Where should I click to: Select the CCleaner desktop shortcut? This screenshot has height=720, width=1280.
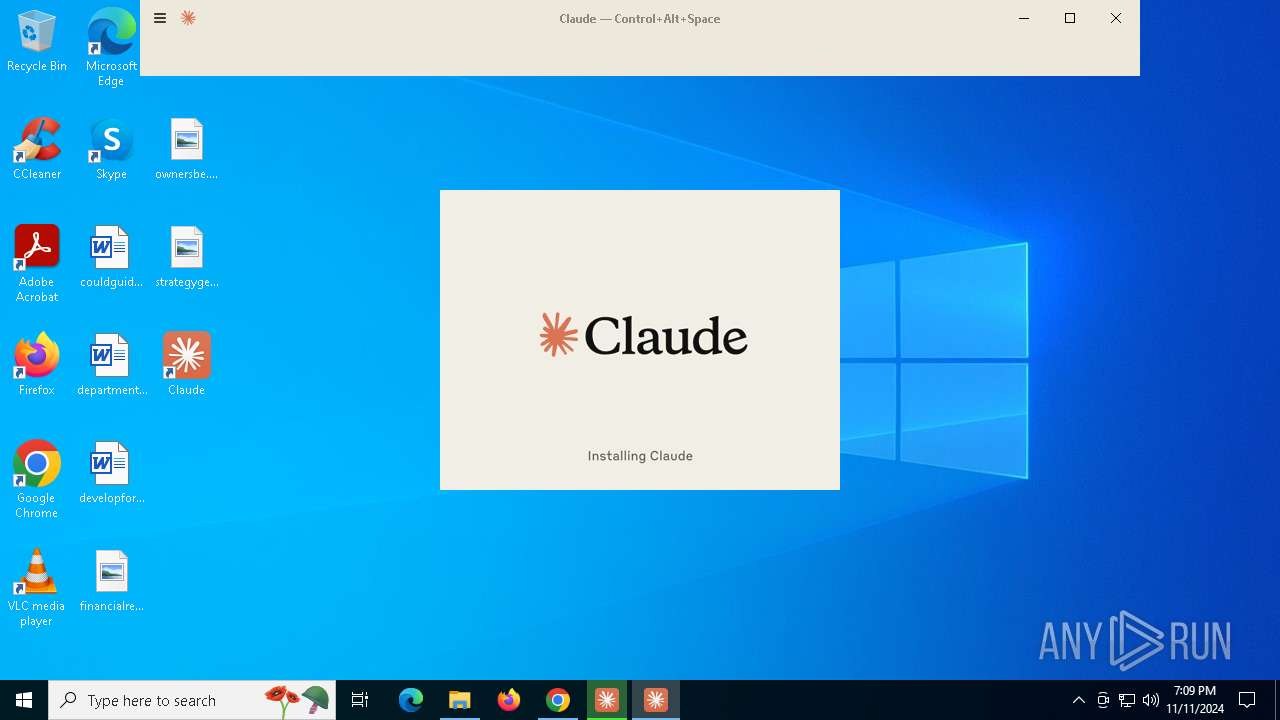(37, 149)
